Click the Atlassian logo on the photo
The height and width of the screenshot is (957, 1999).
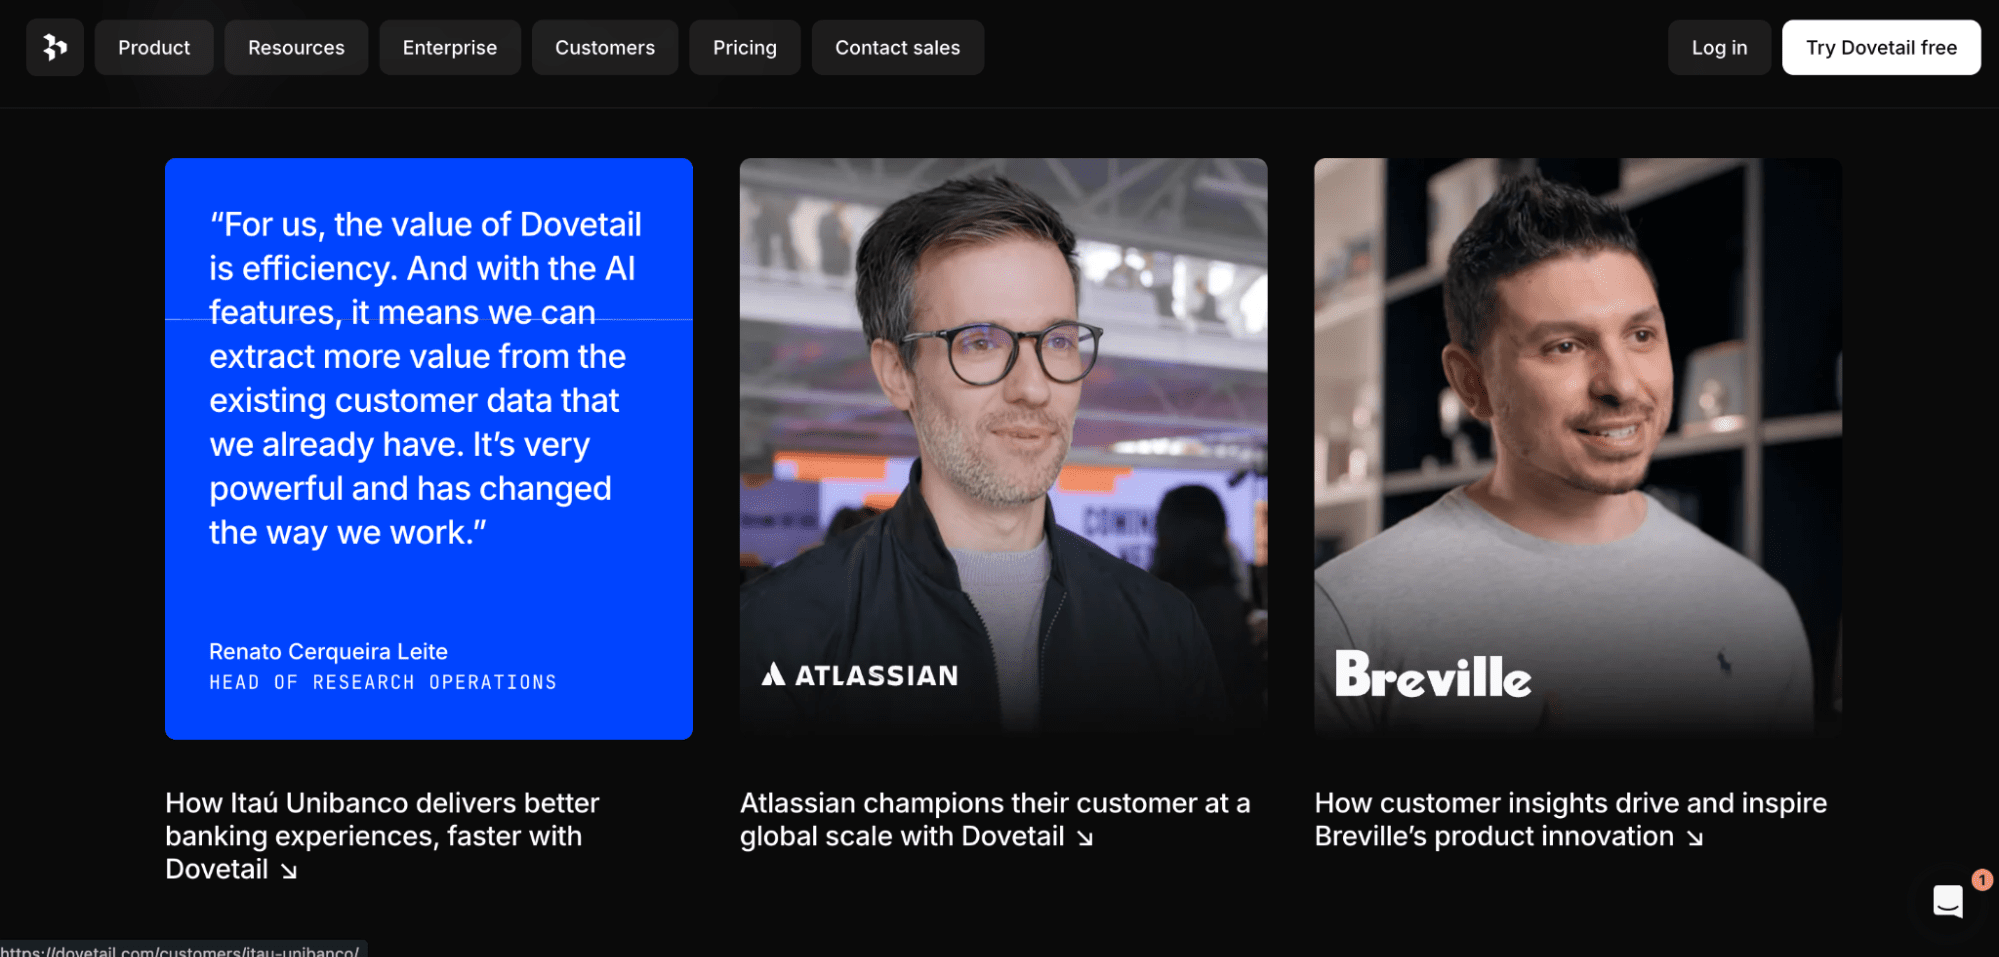pos(860,675)
